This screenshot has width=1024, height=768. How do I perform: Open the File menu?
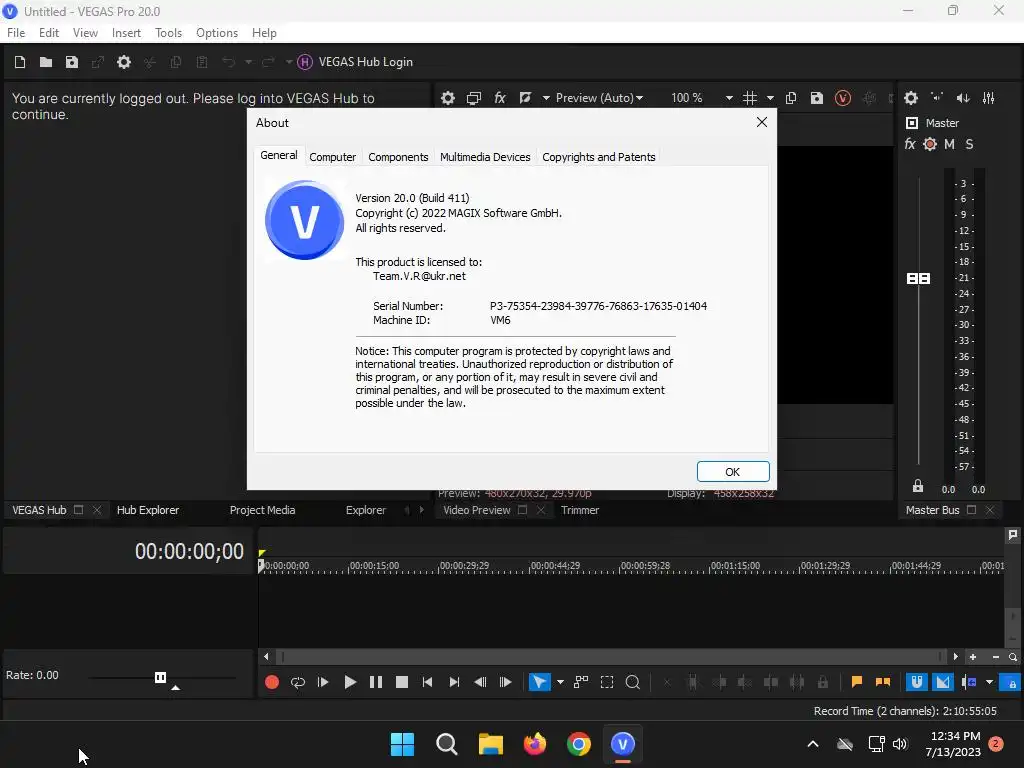16,33
